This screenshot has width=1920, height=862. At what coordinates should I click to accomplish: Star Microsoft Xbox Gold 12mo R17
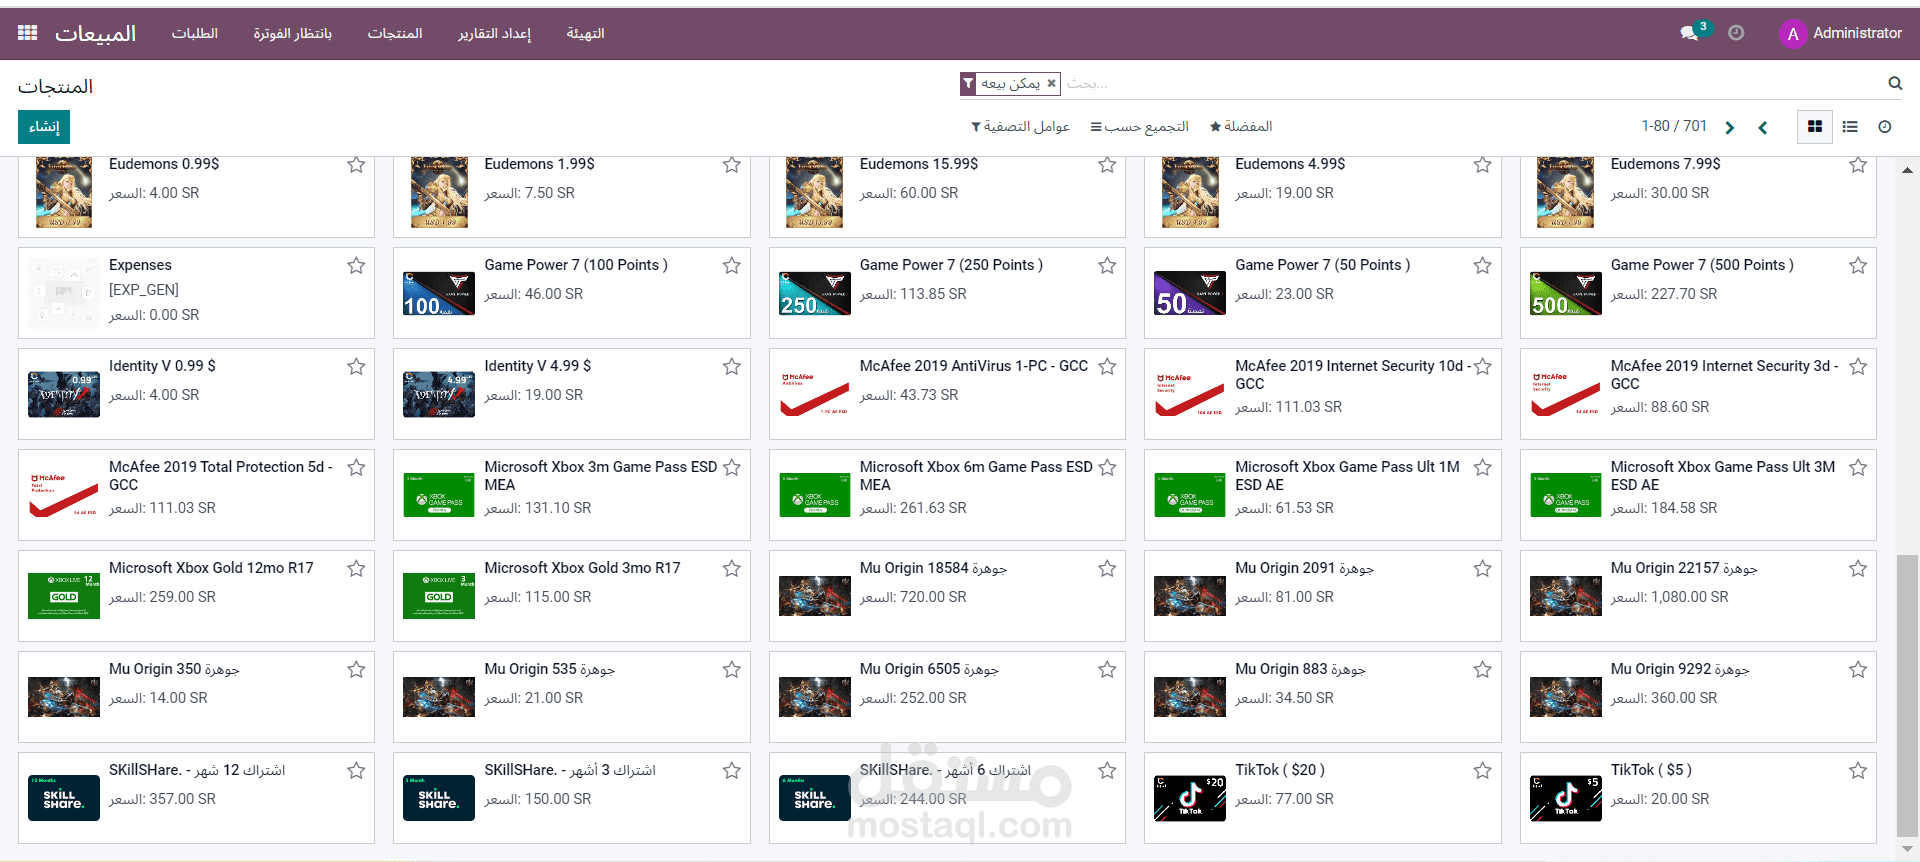click(356, 569)
